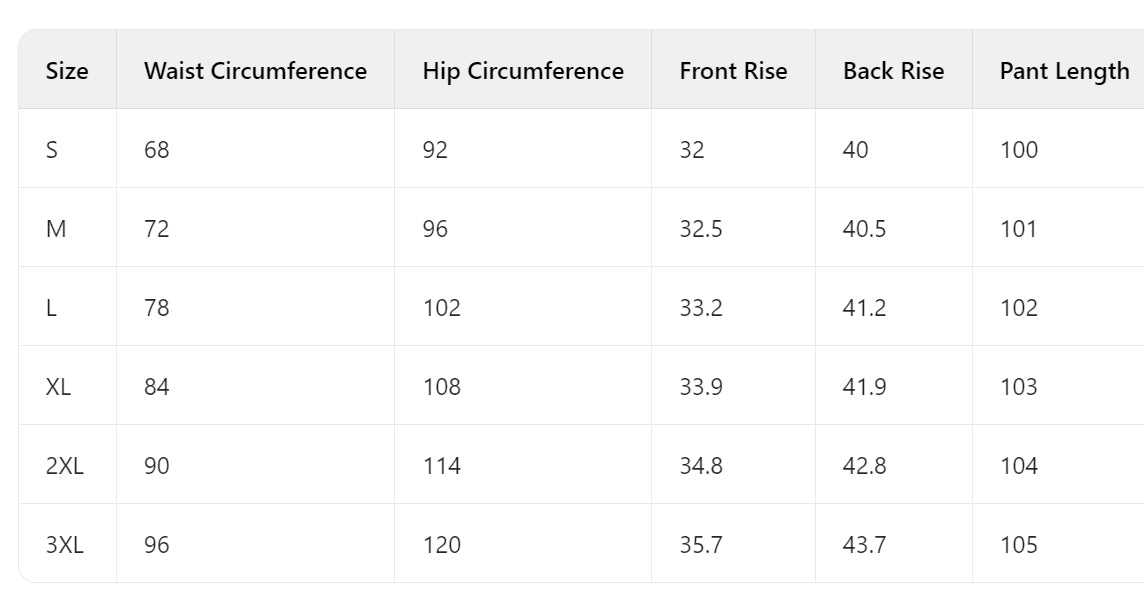Image resolution: width=1144 pixels, height=594 pixels.
Task: Click the S size row label
Action: [52, 150]
